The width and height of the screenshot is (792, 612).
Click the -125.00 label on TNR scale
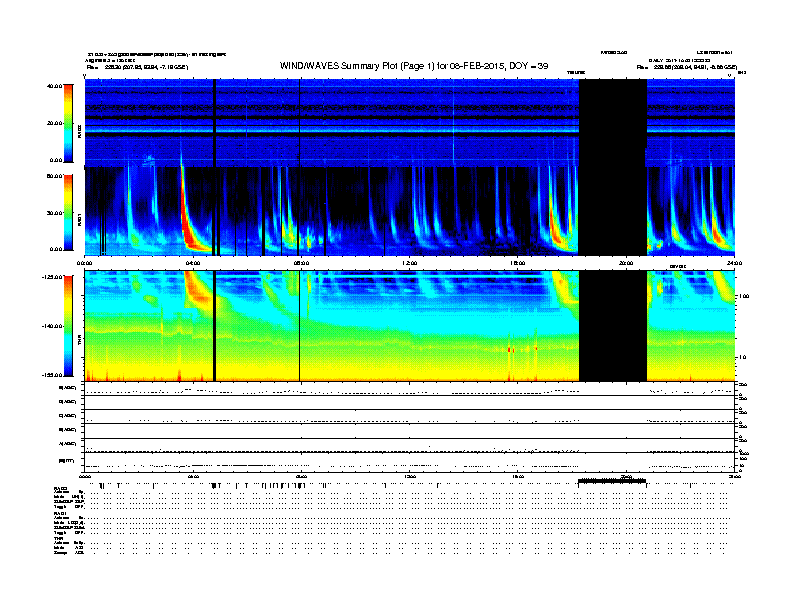pos(52,277)
